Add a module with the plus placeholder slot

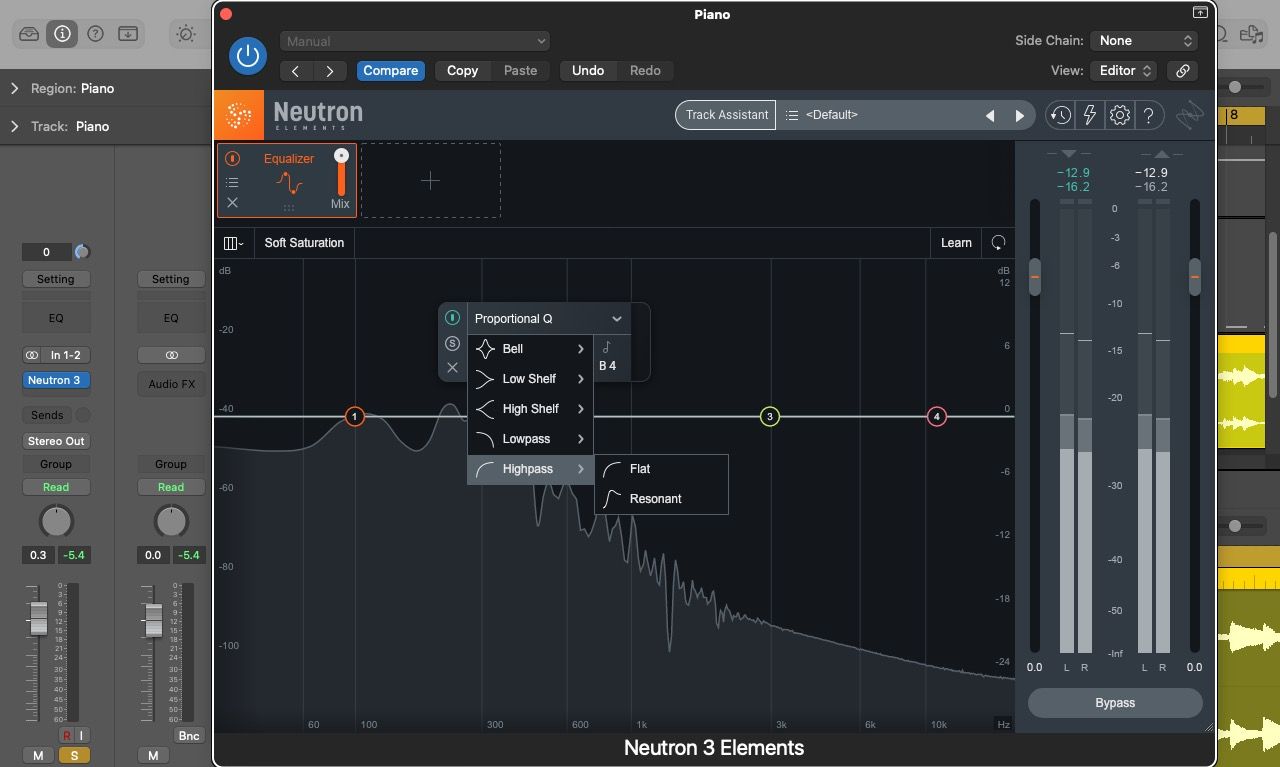pos(430,181)
